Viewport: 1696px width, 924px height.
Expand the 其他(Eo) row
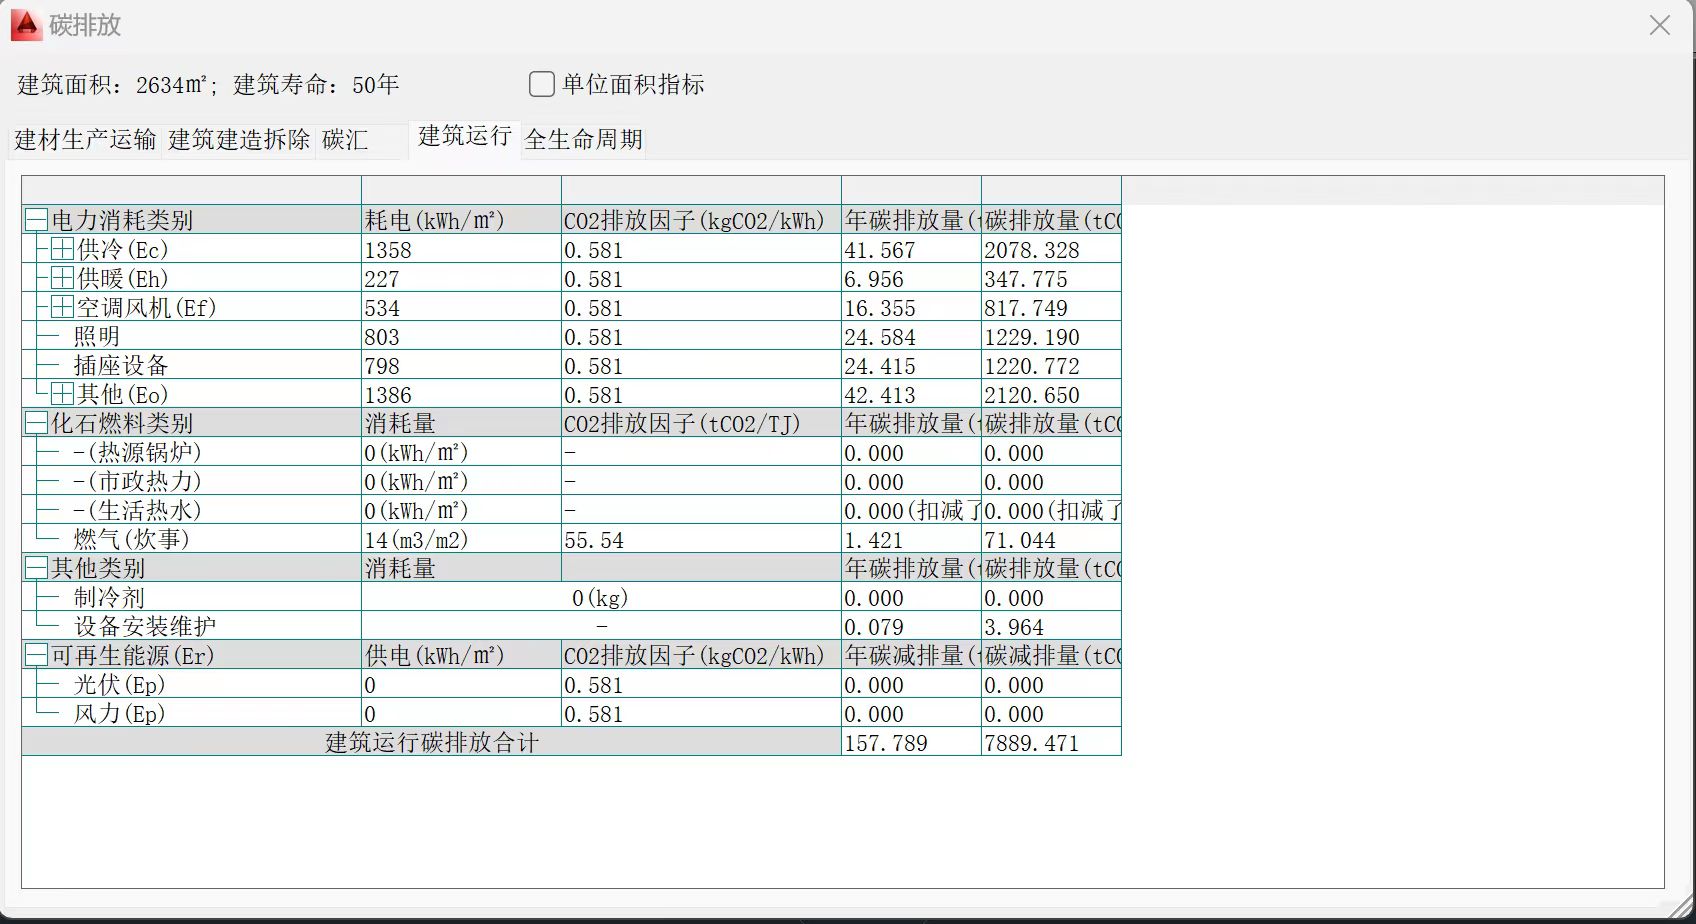pyautogui.click(x=62, y=394)
